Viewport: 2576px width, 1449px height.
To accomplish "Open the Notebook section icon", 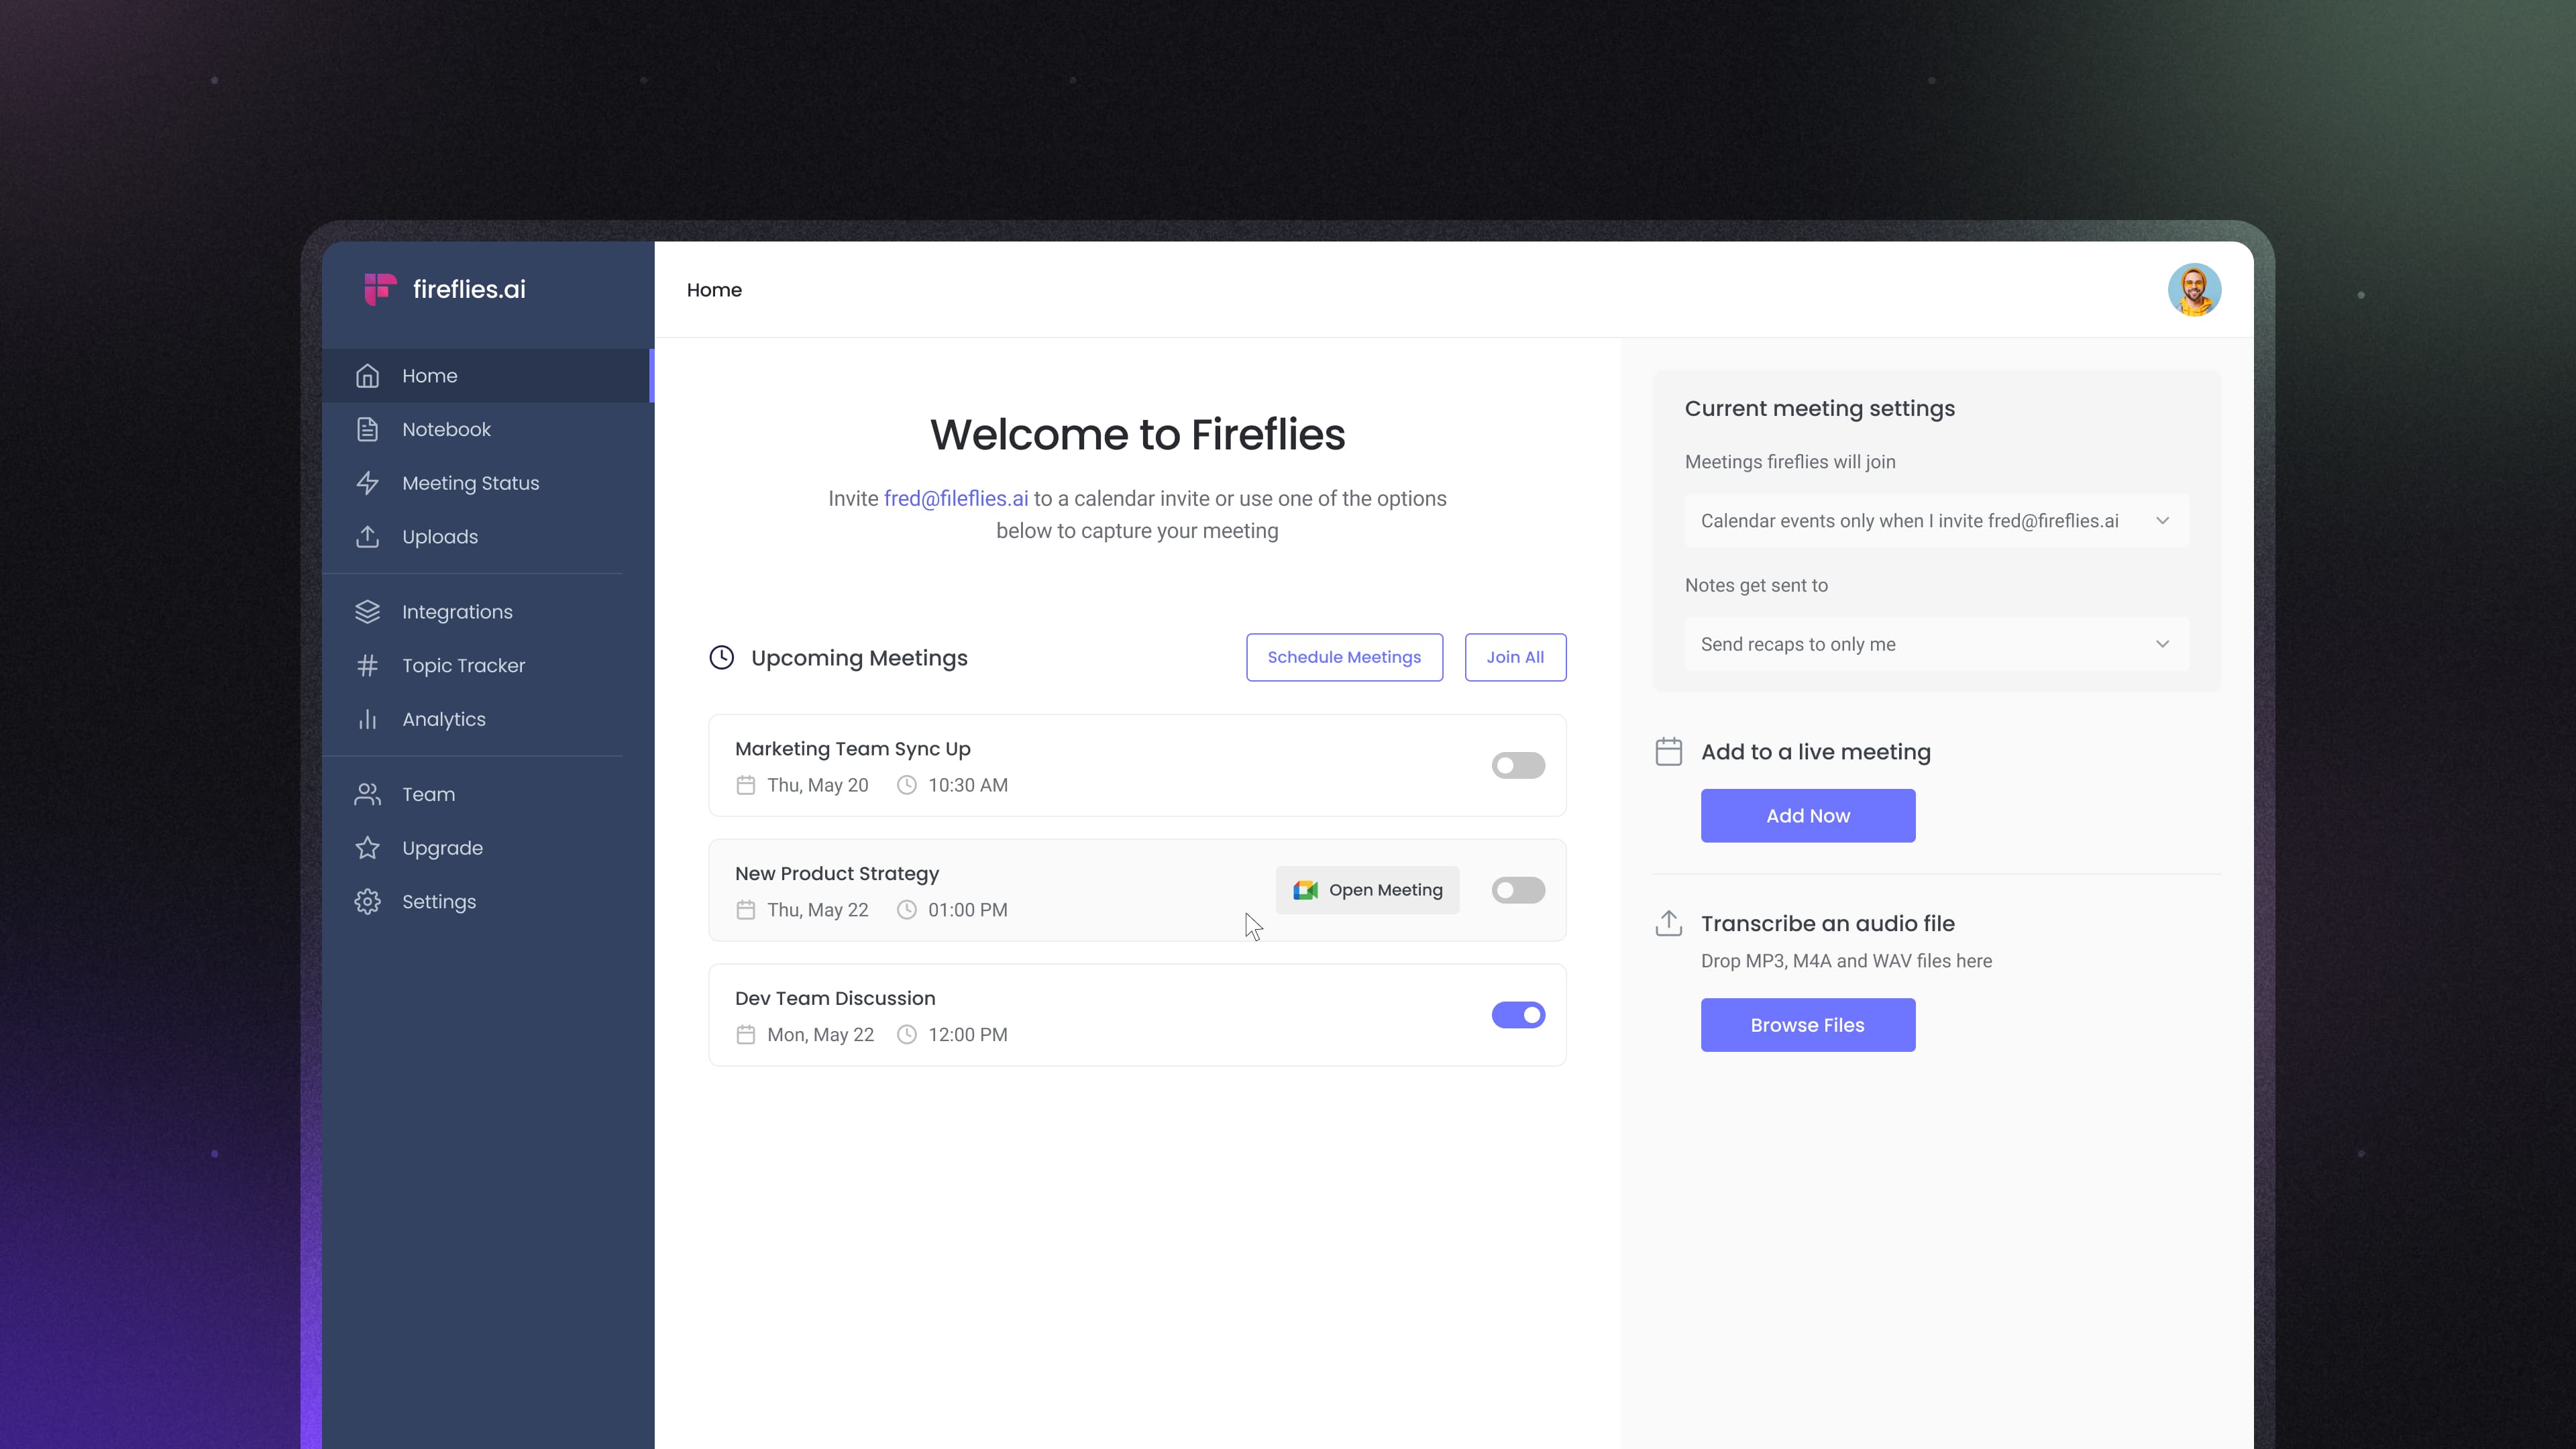I will click(367, 429).
